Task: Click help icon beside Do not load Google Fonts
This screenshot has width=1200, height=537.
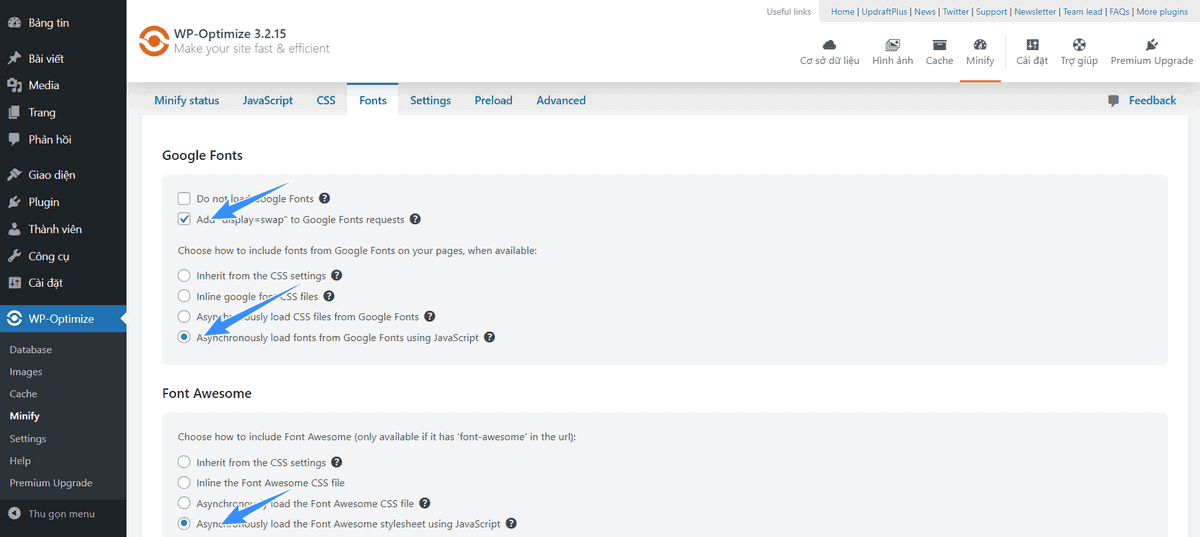Action: 324,199
